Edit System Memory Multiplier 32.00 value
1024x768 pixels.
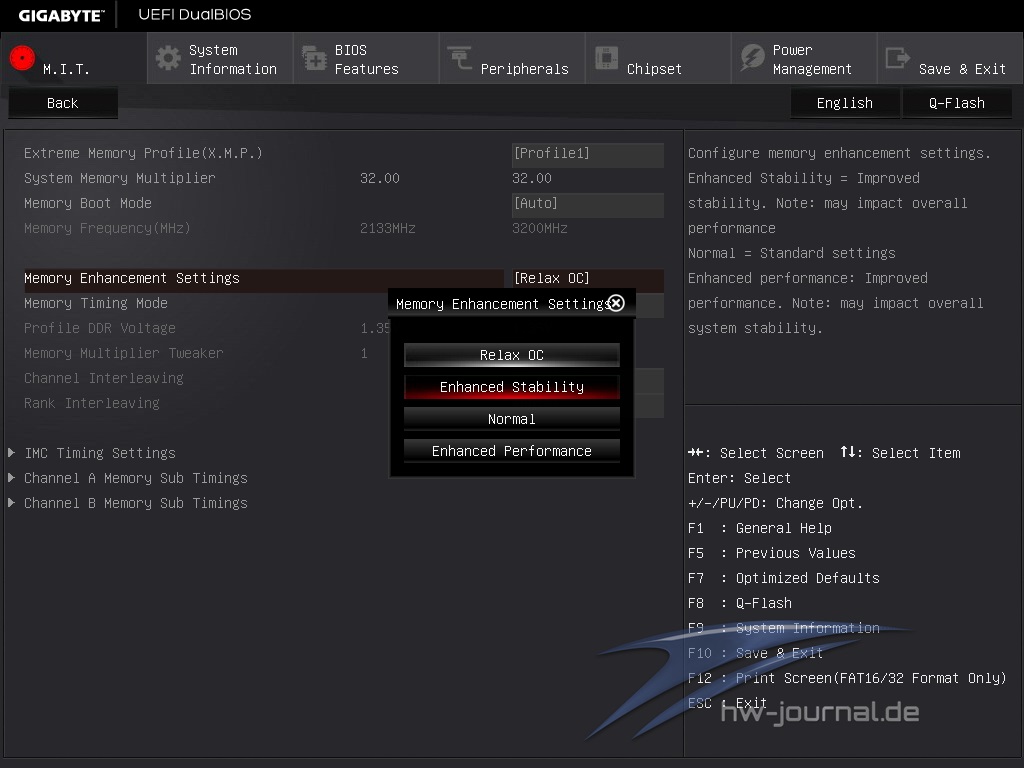tap(532, 178)
